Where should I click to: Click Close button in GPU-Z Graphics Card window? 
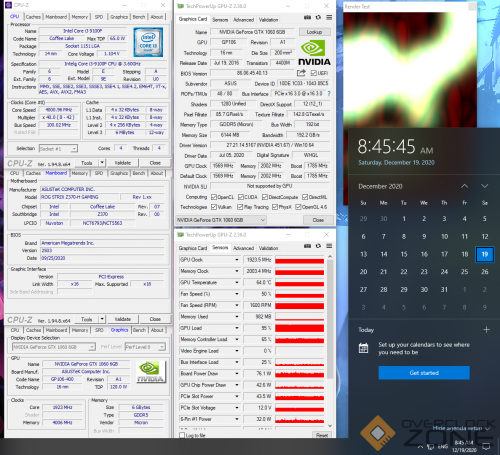click(x=318, y=220)
